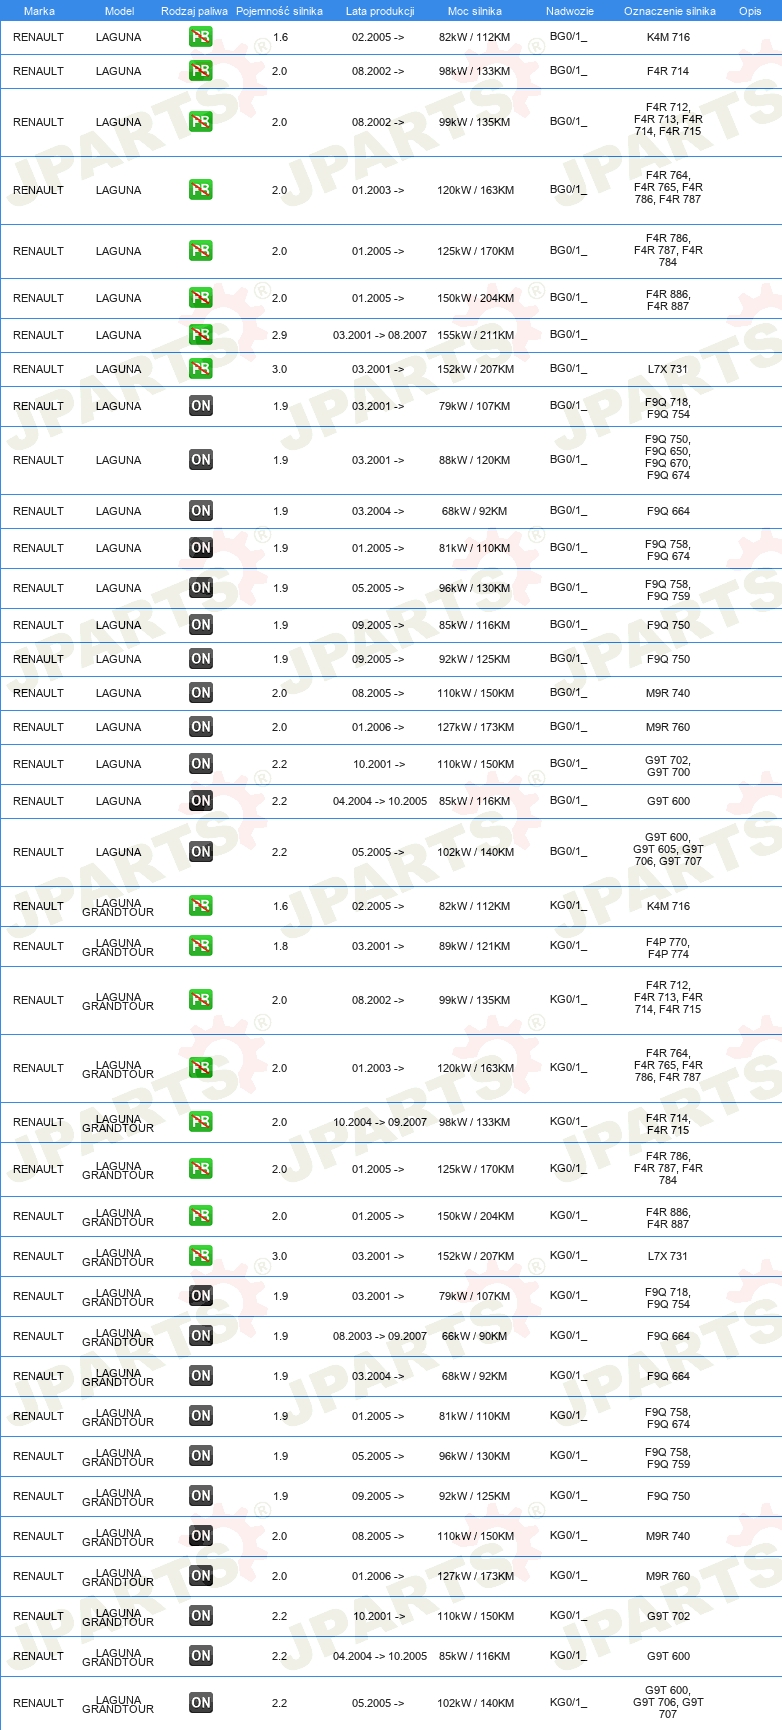Click the Marka column header
The width and height of the screenshot is (782, 1730).
[x=39, y=11]
